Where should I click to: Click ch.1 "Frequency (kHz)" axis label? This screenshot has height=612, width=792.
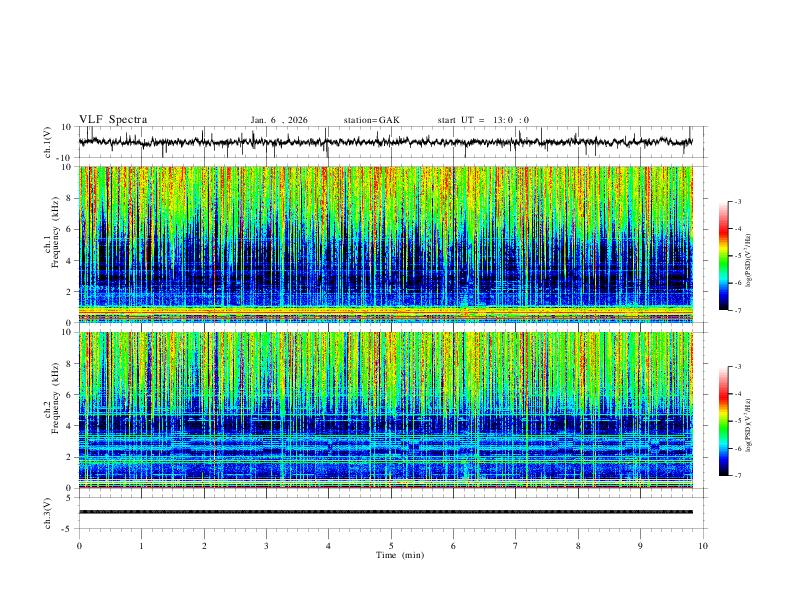click(56, 233)
